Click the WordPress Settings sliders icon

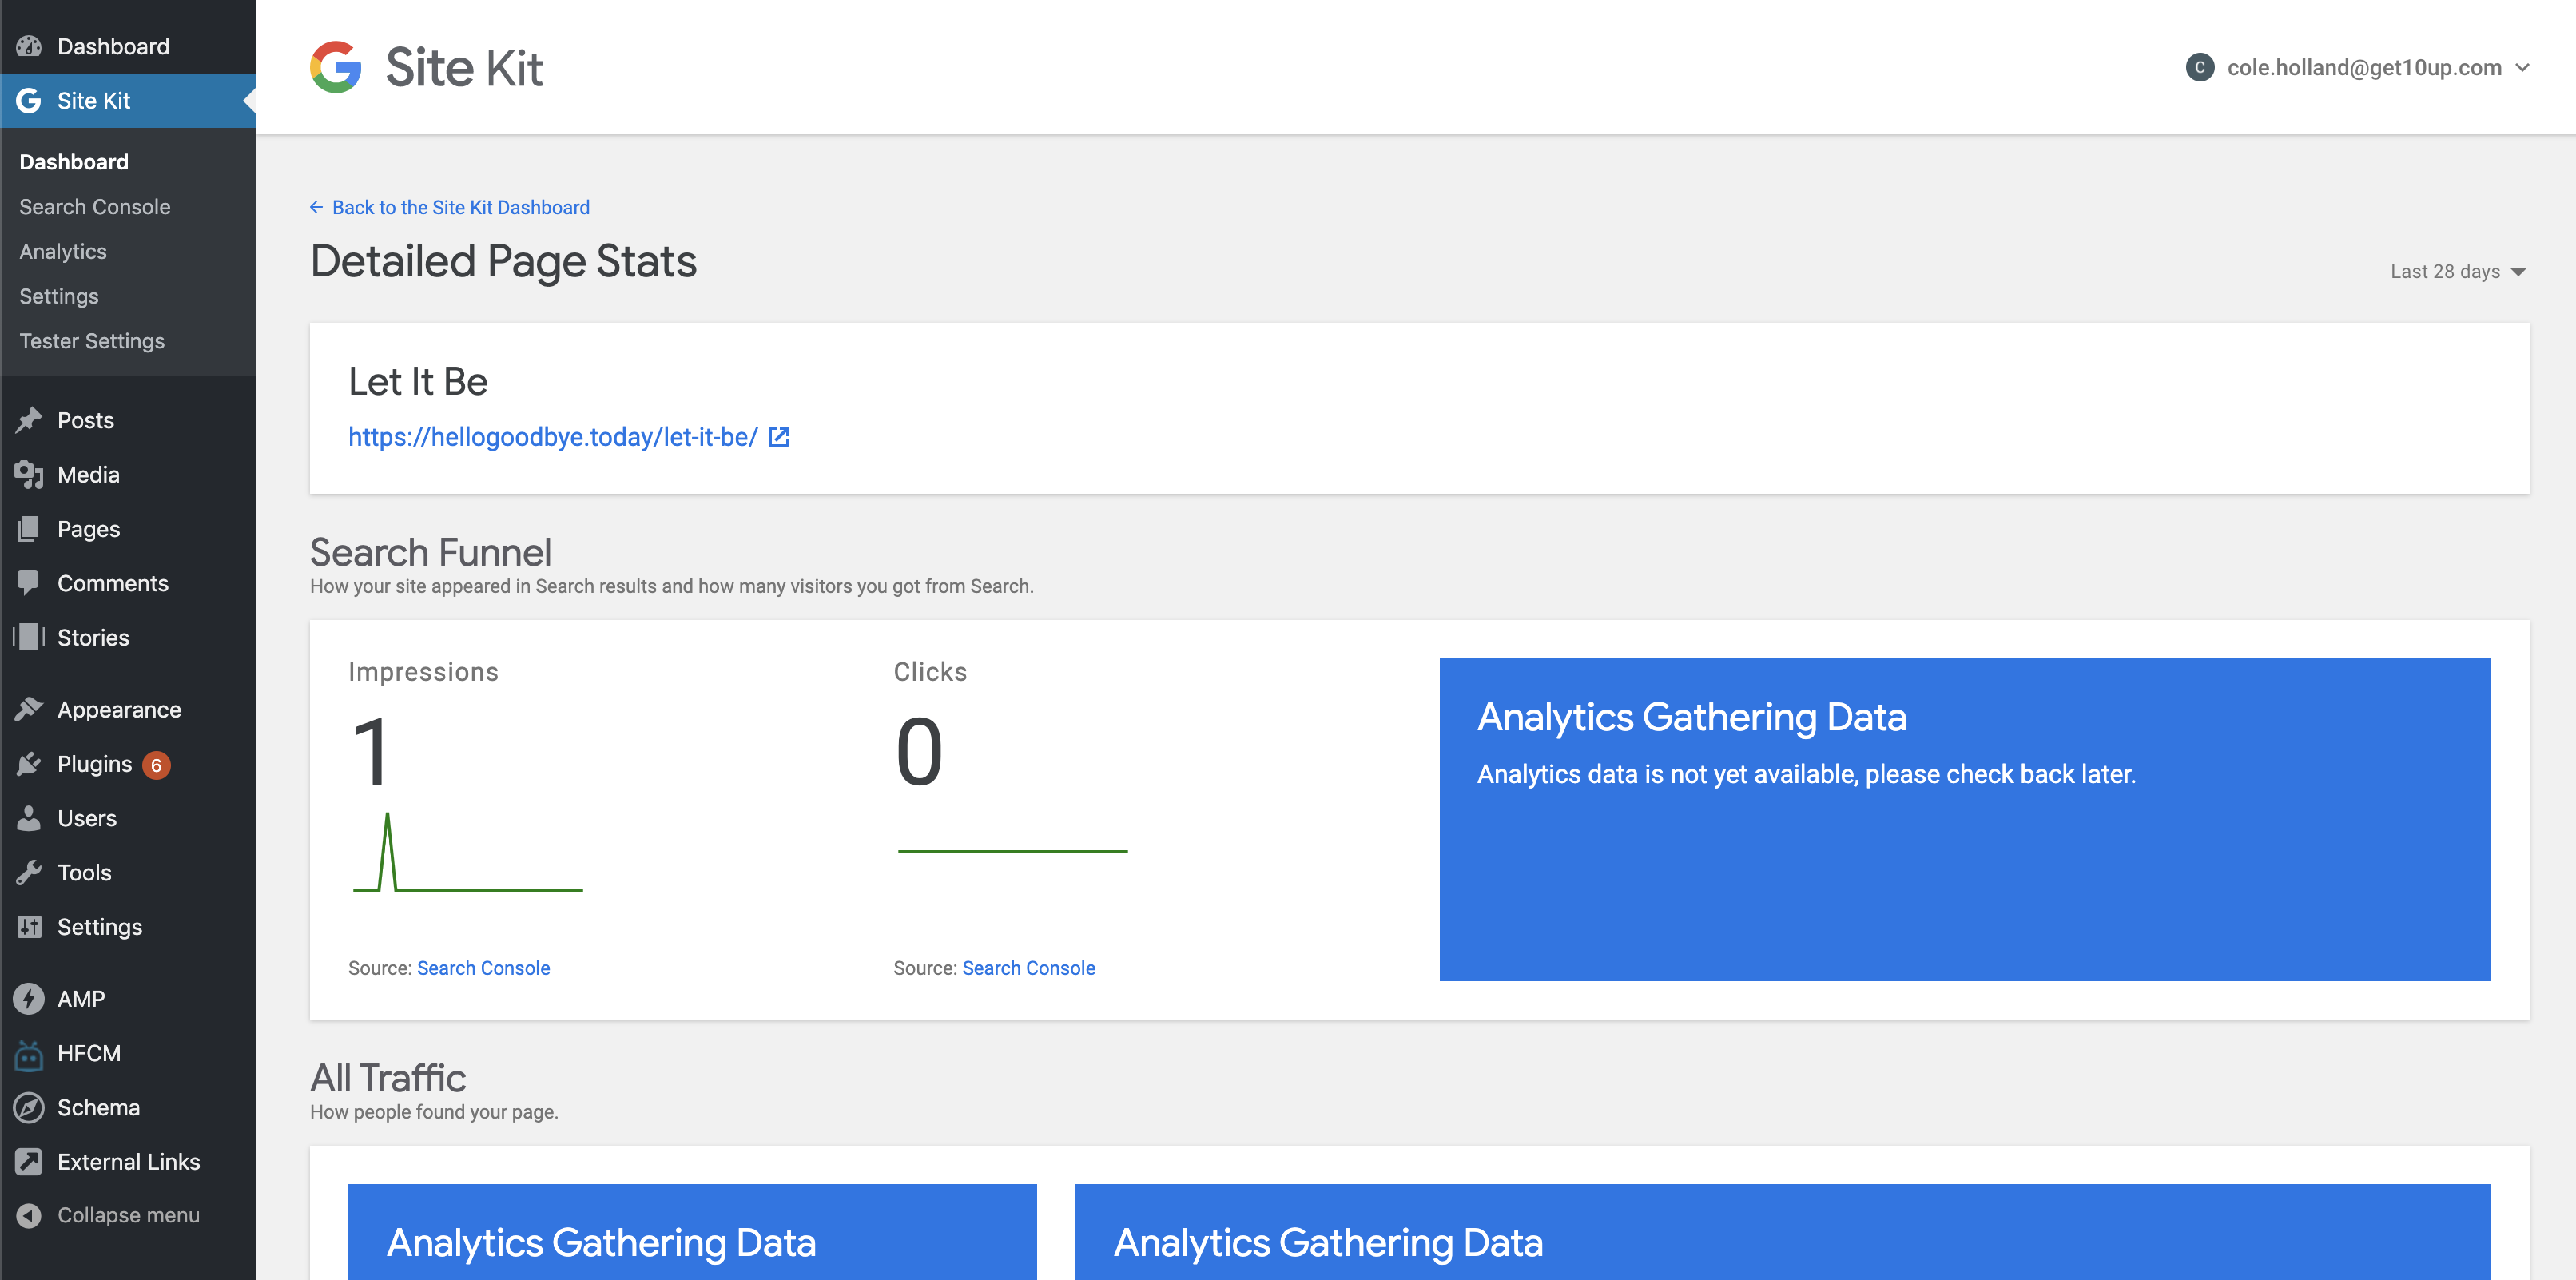29,927
